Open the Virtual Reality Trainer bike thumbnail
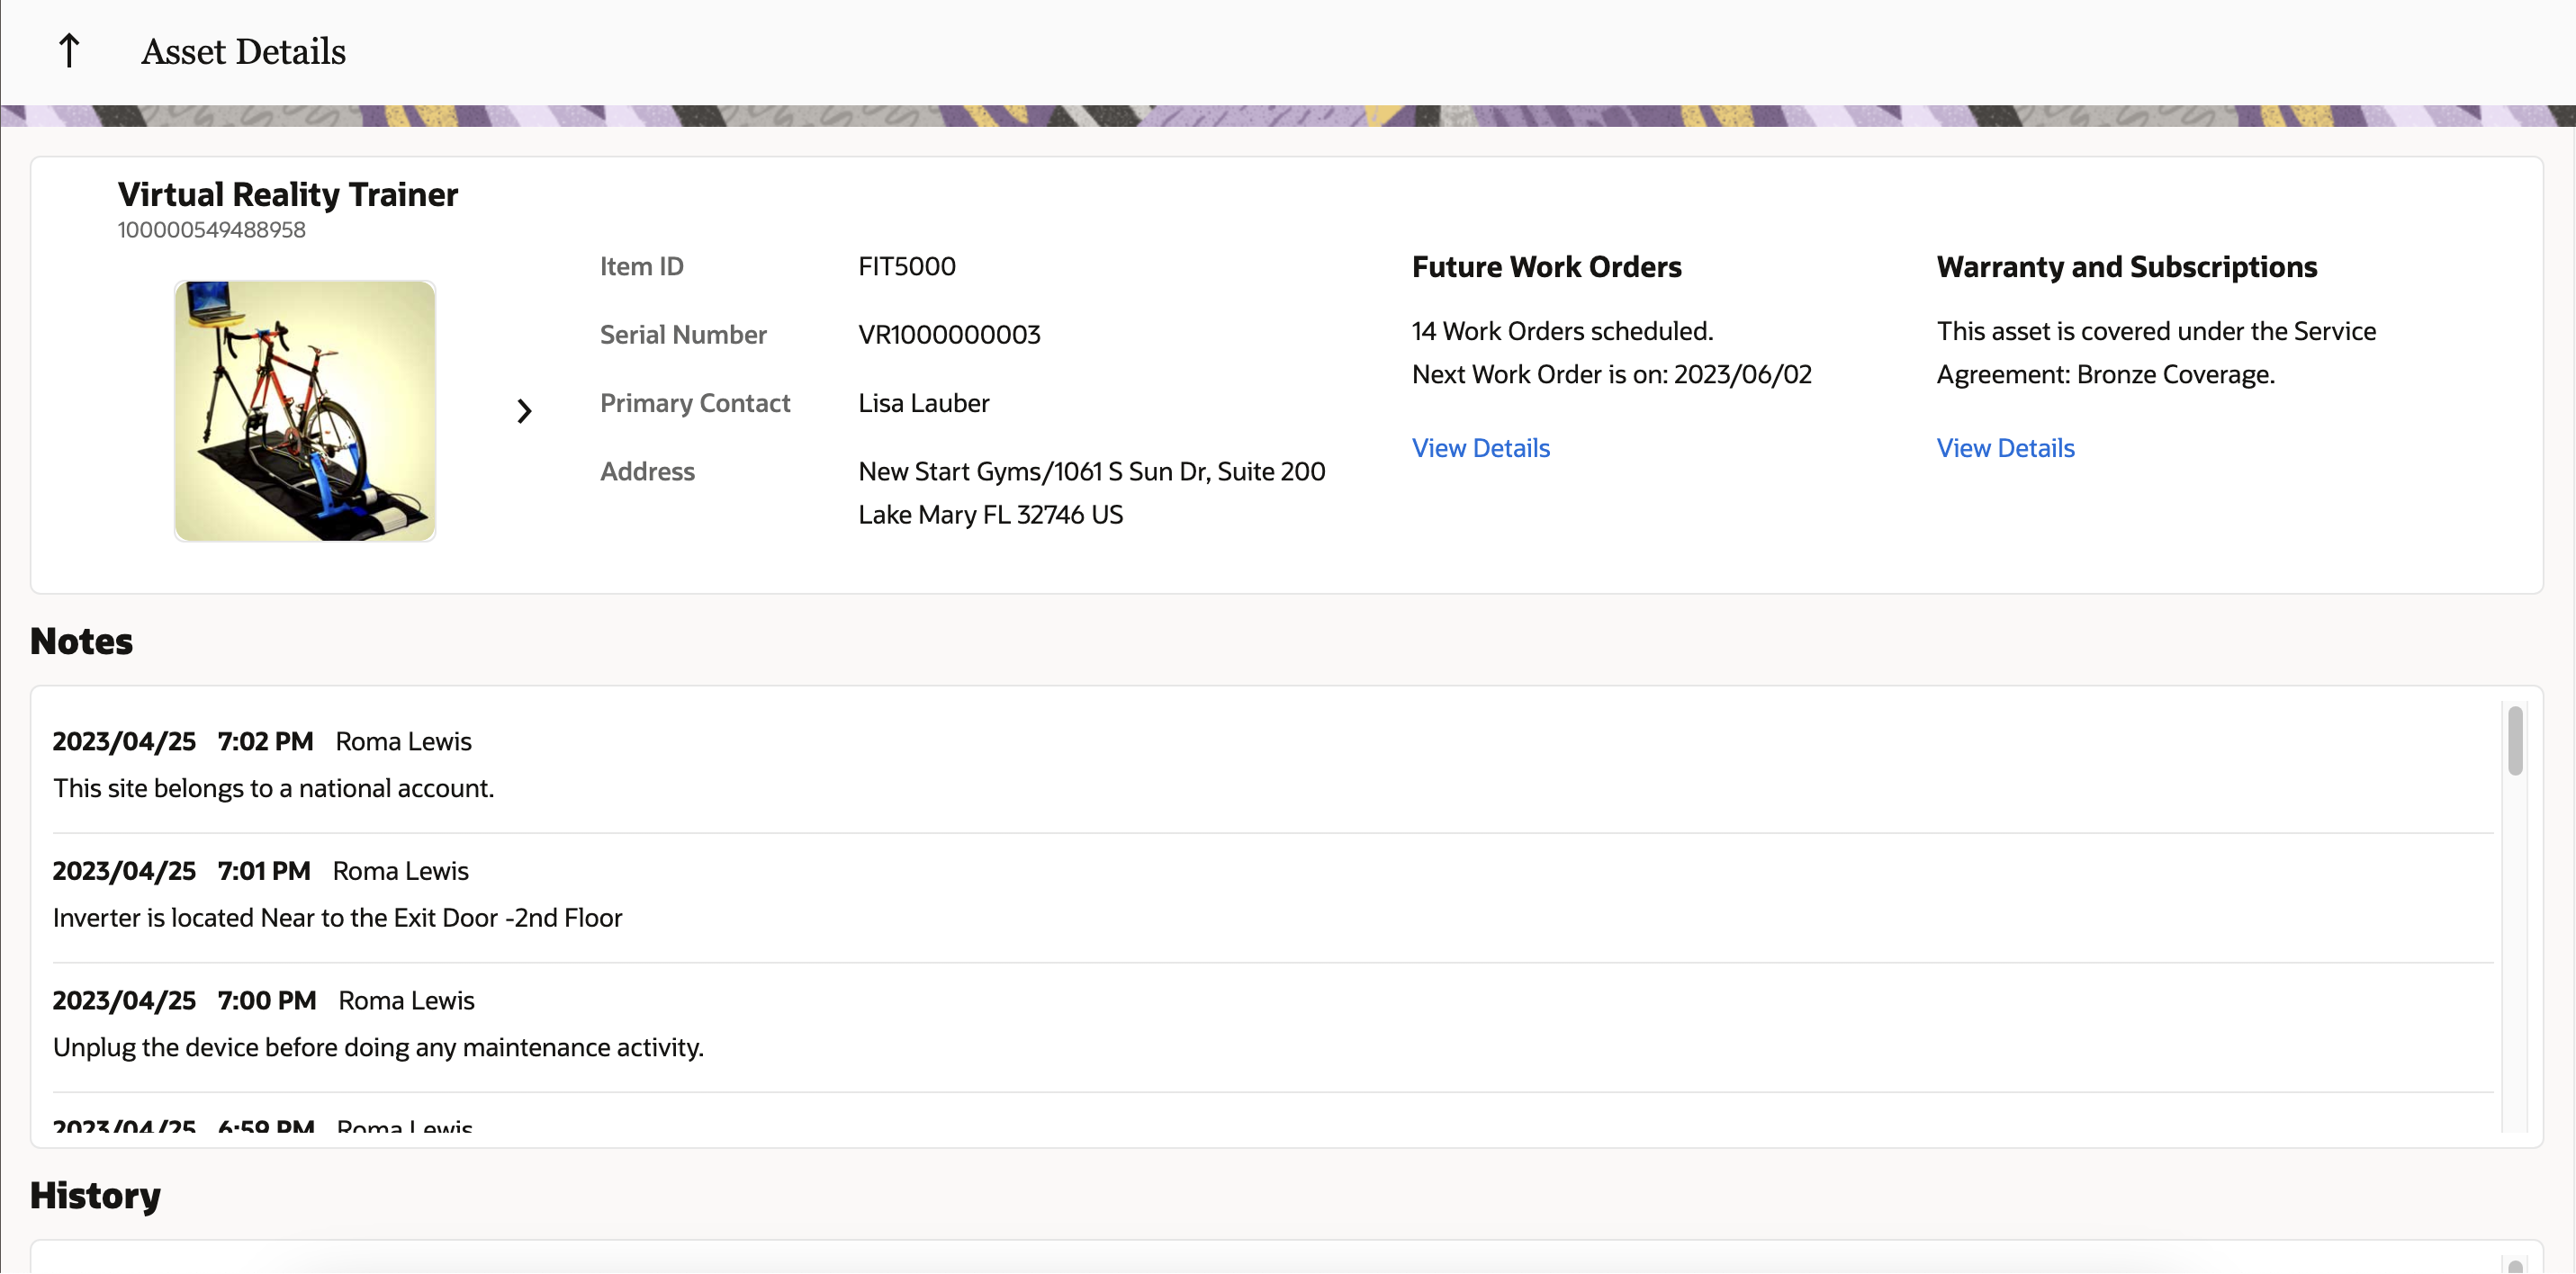 point(305,411)
